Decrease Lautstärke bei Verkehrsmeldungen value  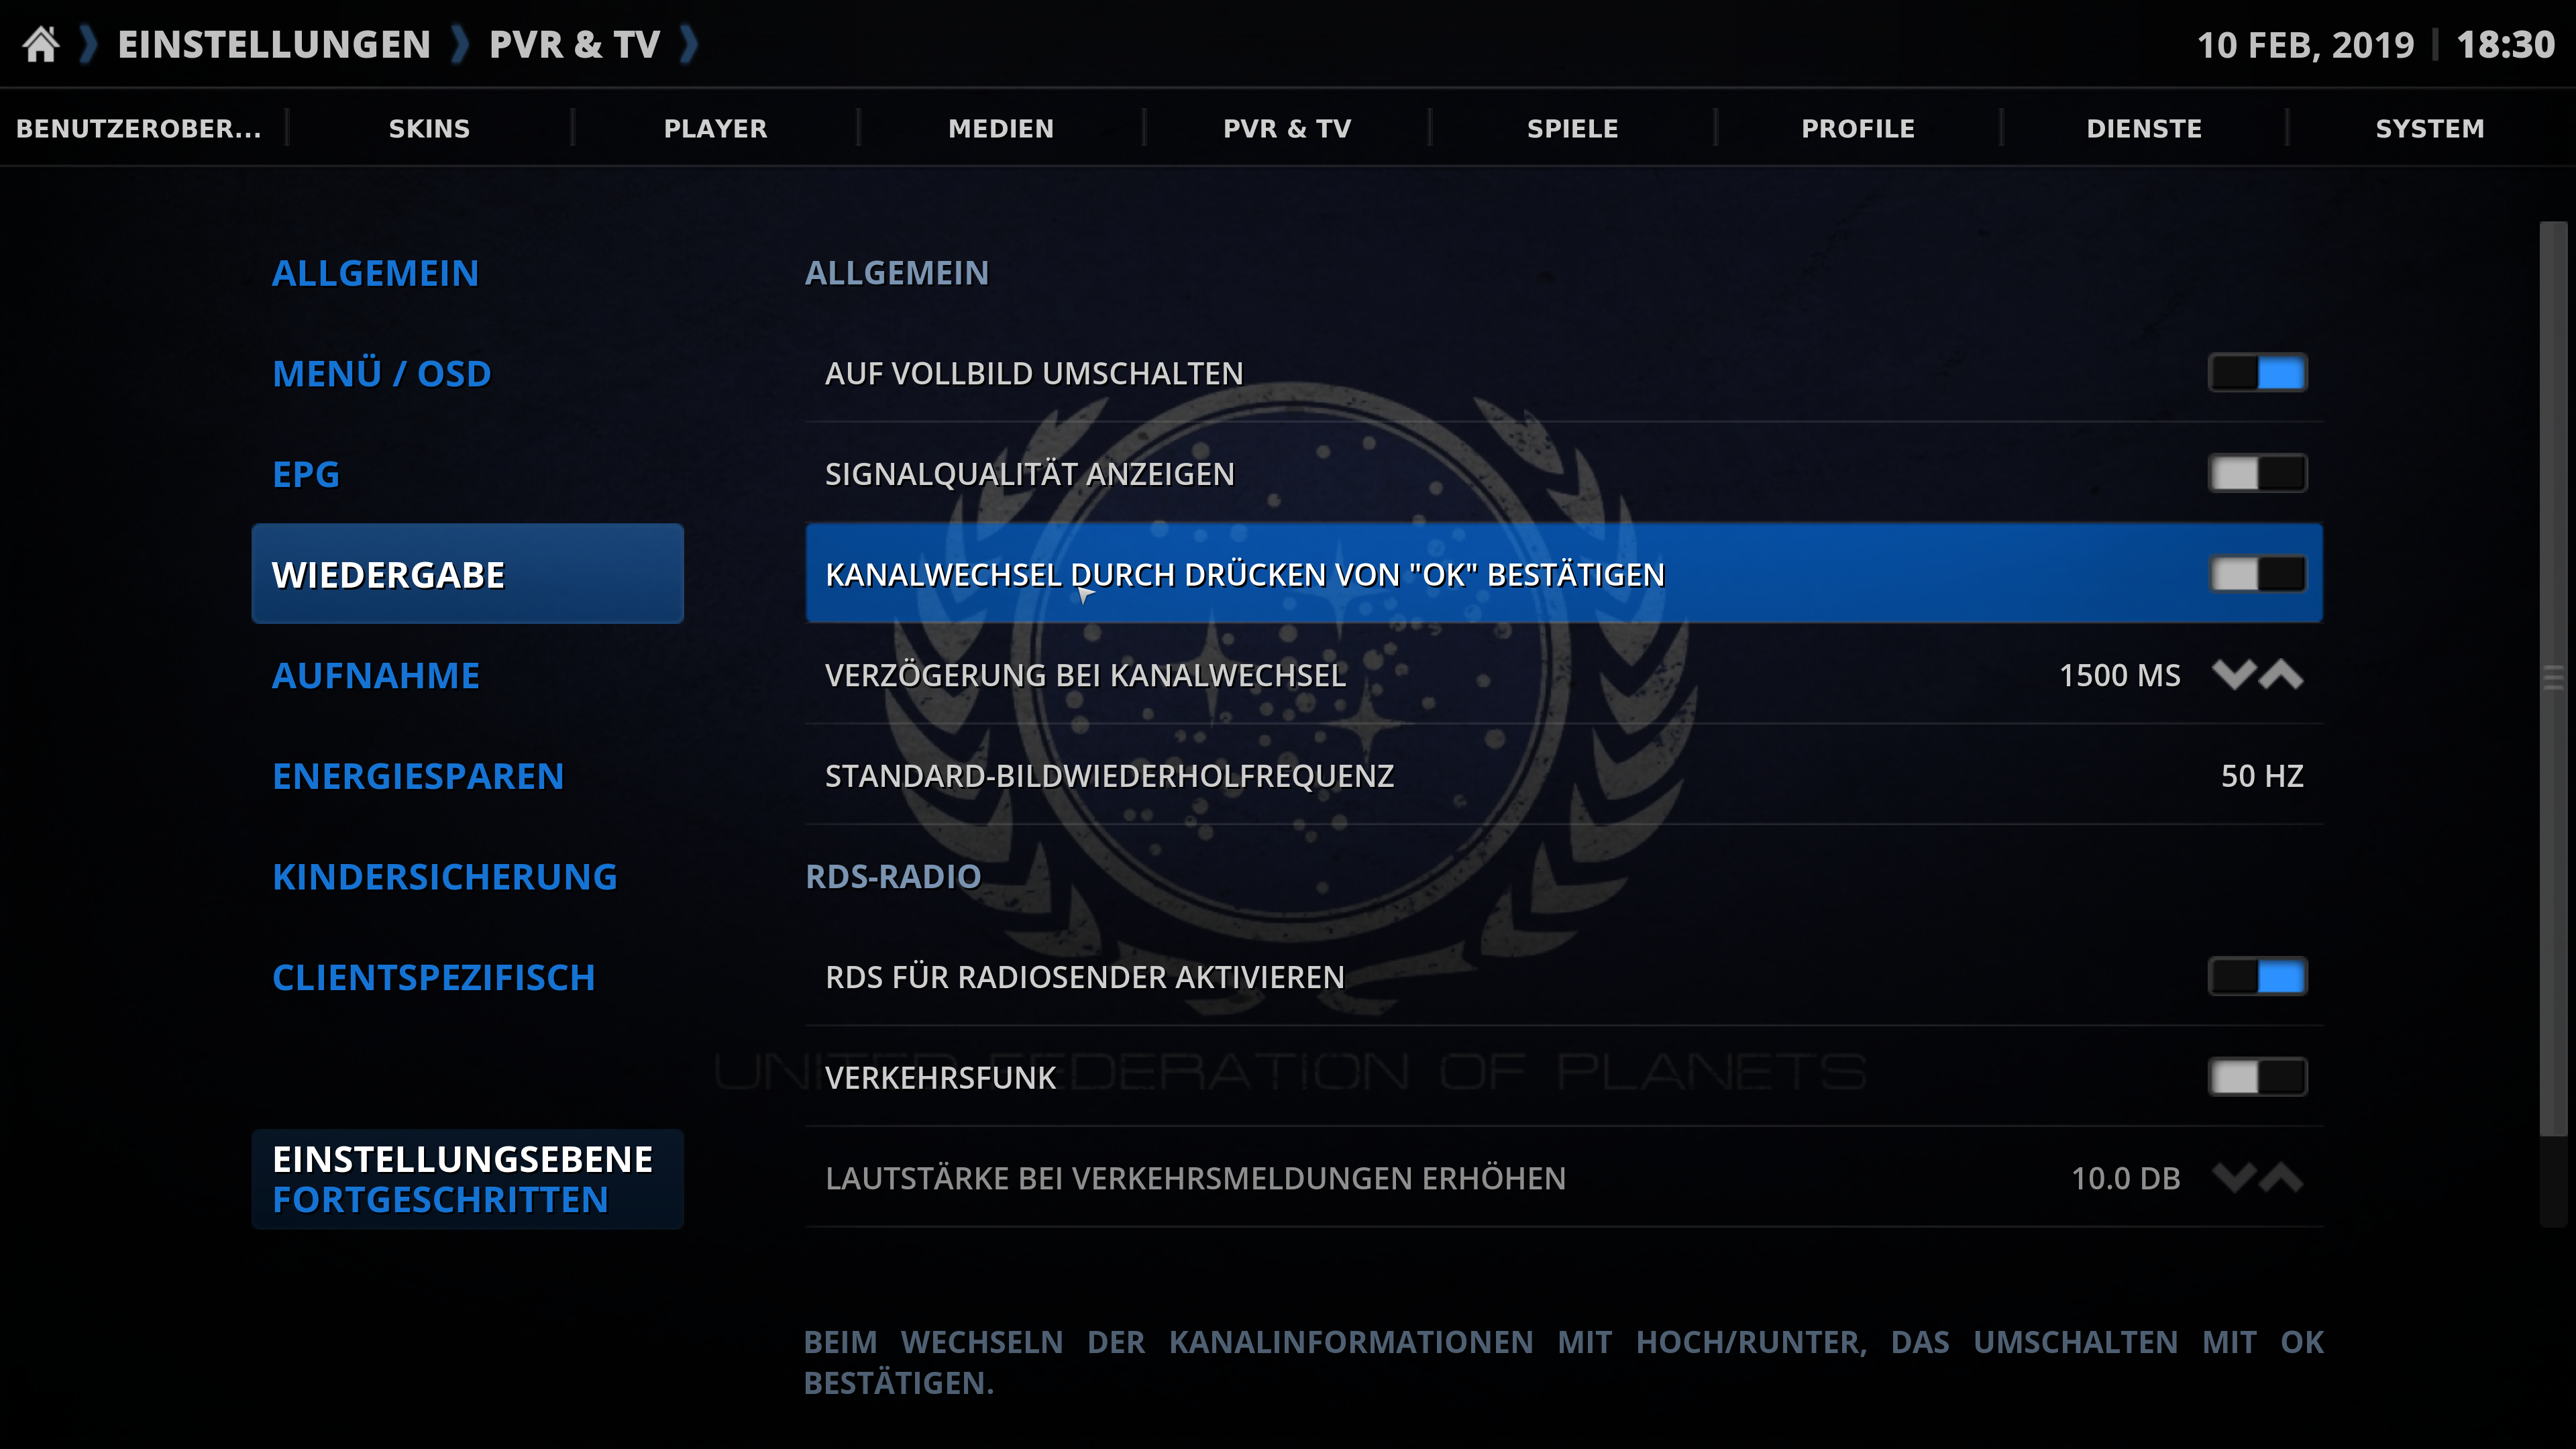pyautogui.click(x=2234, y=1178)
